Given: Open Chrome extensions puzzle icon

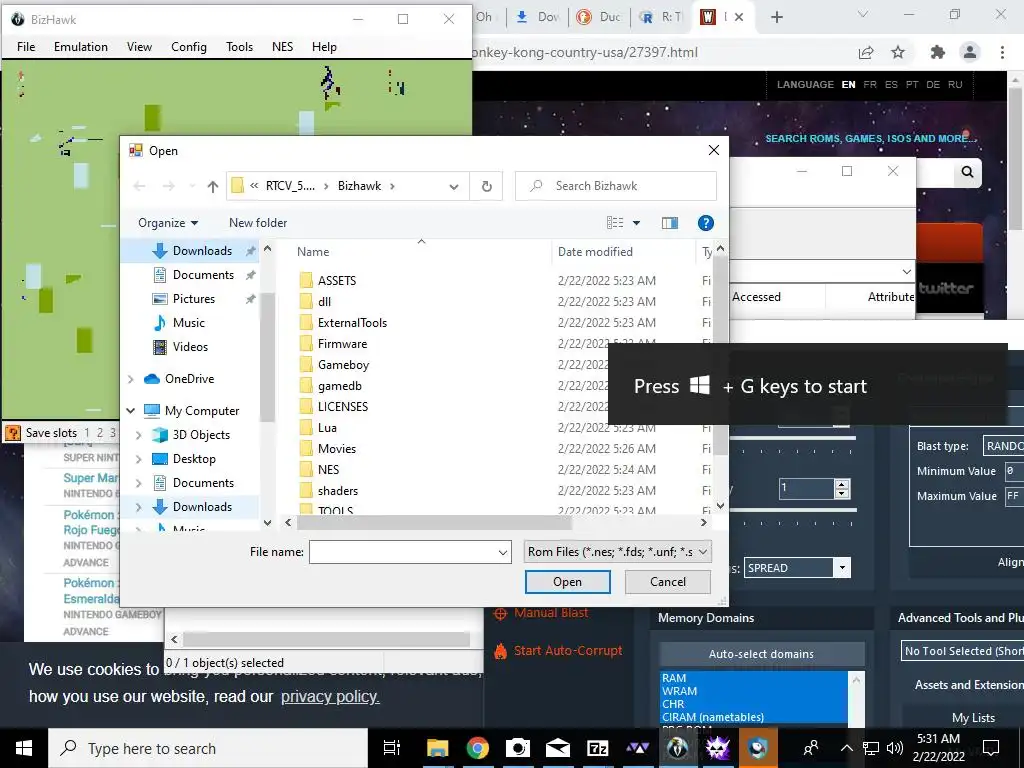Looking at the screenshot, I should coord(937,52).
